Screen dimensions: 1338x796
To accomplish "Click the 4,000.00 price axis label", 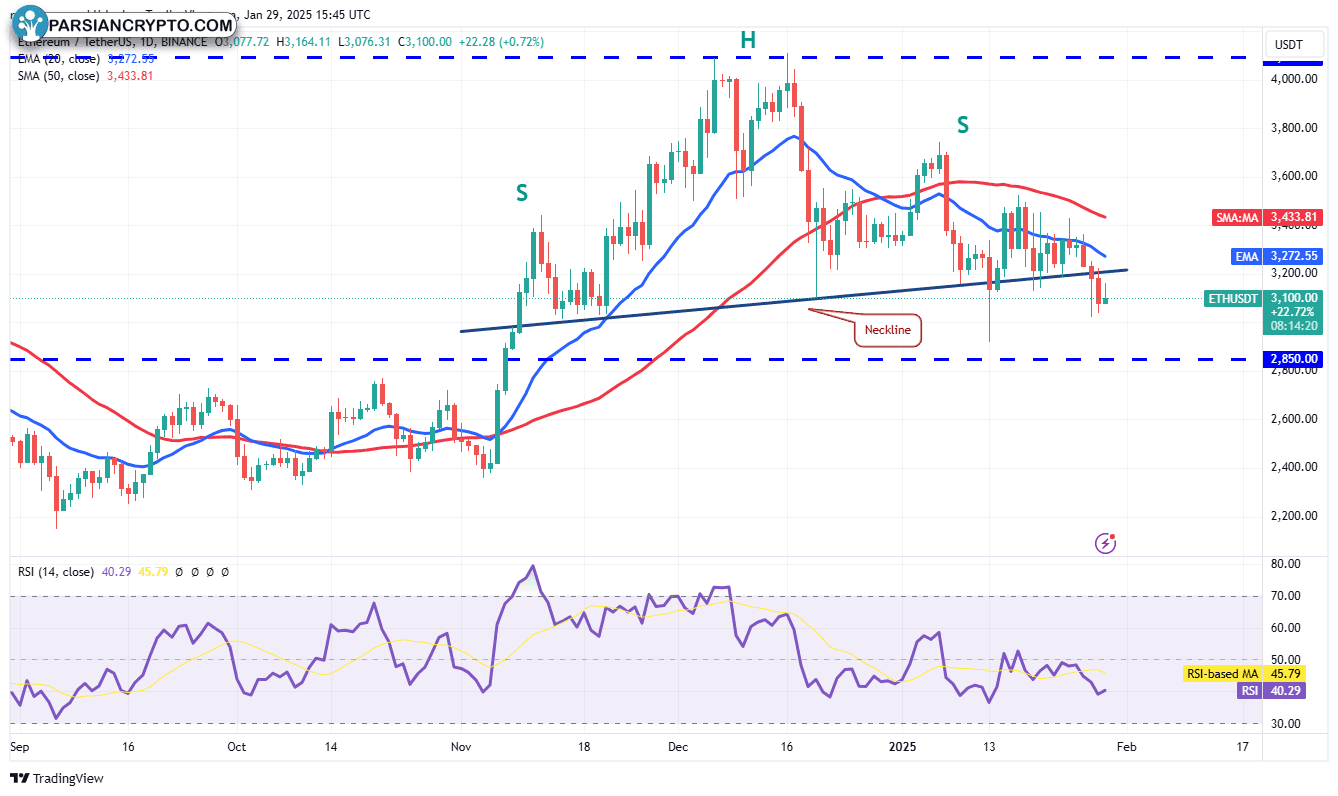I will [1296, 78].
